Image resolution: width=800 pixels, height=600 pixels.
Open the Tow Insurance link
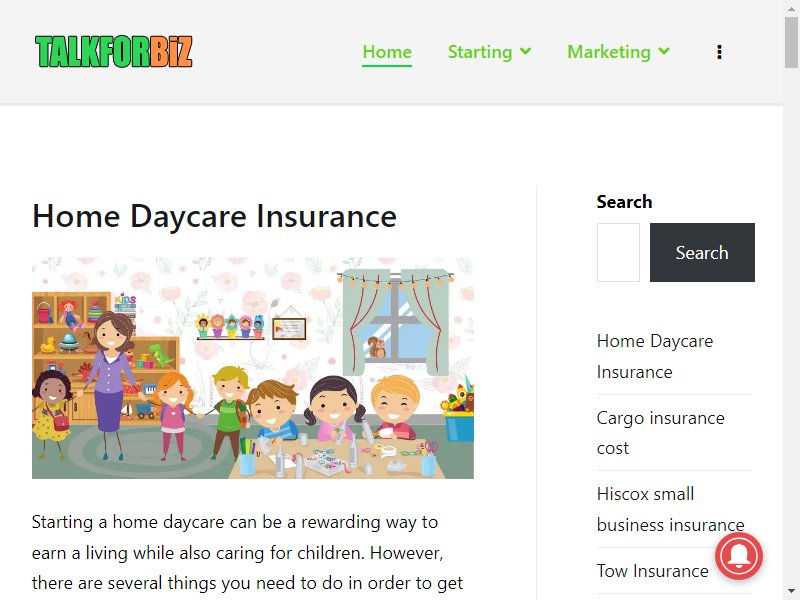[653, 570]
